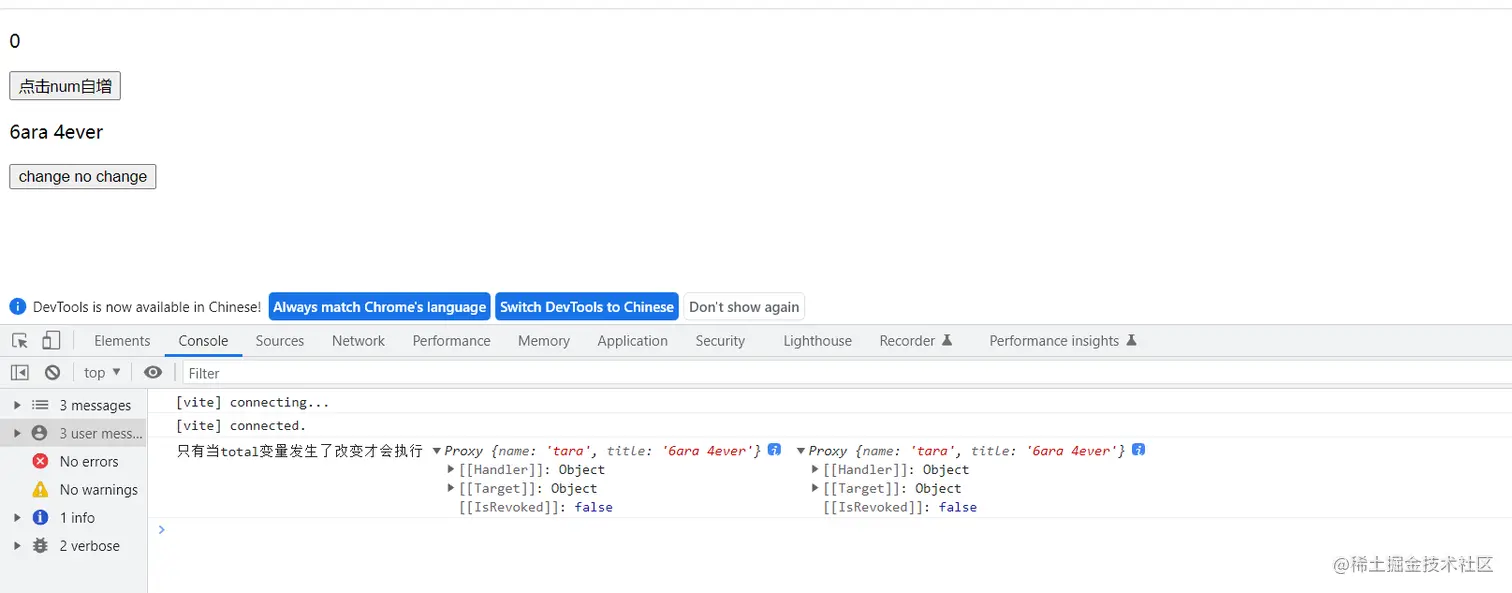Expand [[Handler]] of second Proxy
Viewport: 1512px width, 593px height.
coord(815,469)
